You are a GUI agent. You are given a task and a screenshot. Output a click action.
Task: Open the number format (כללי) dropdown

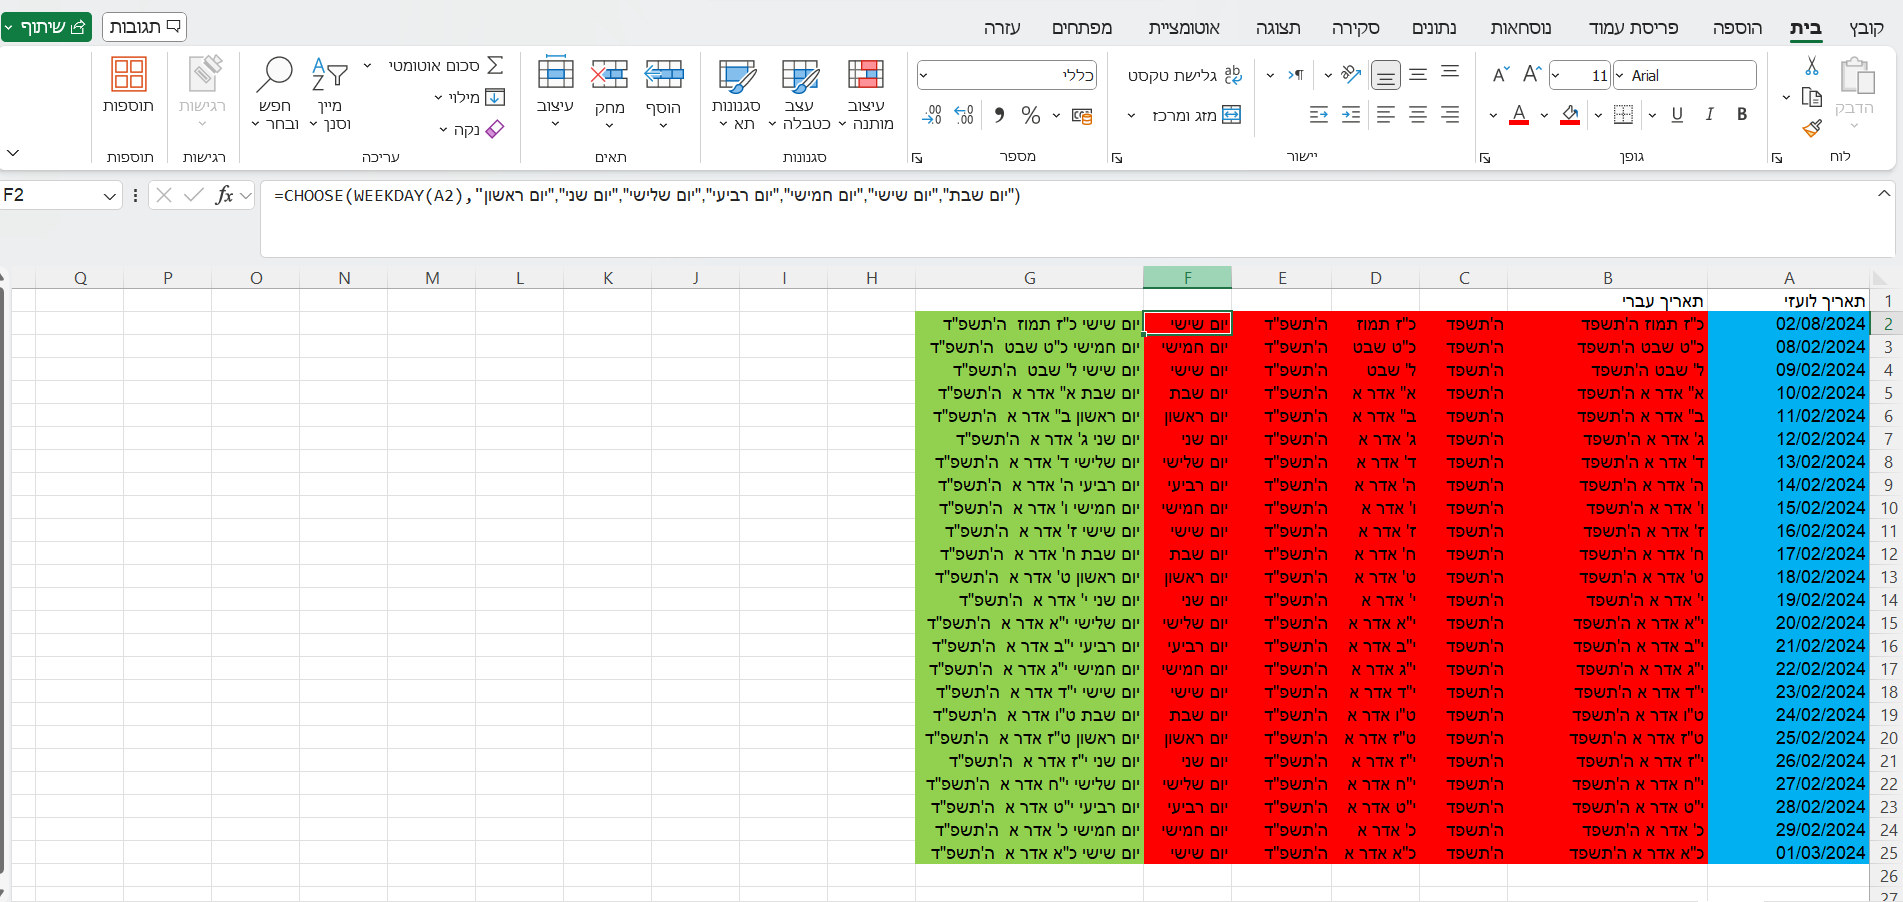tap(923, 75)
